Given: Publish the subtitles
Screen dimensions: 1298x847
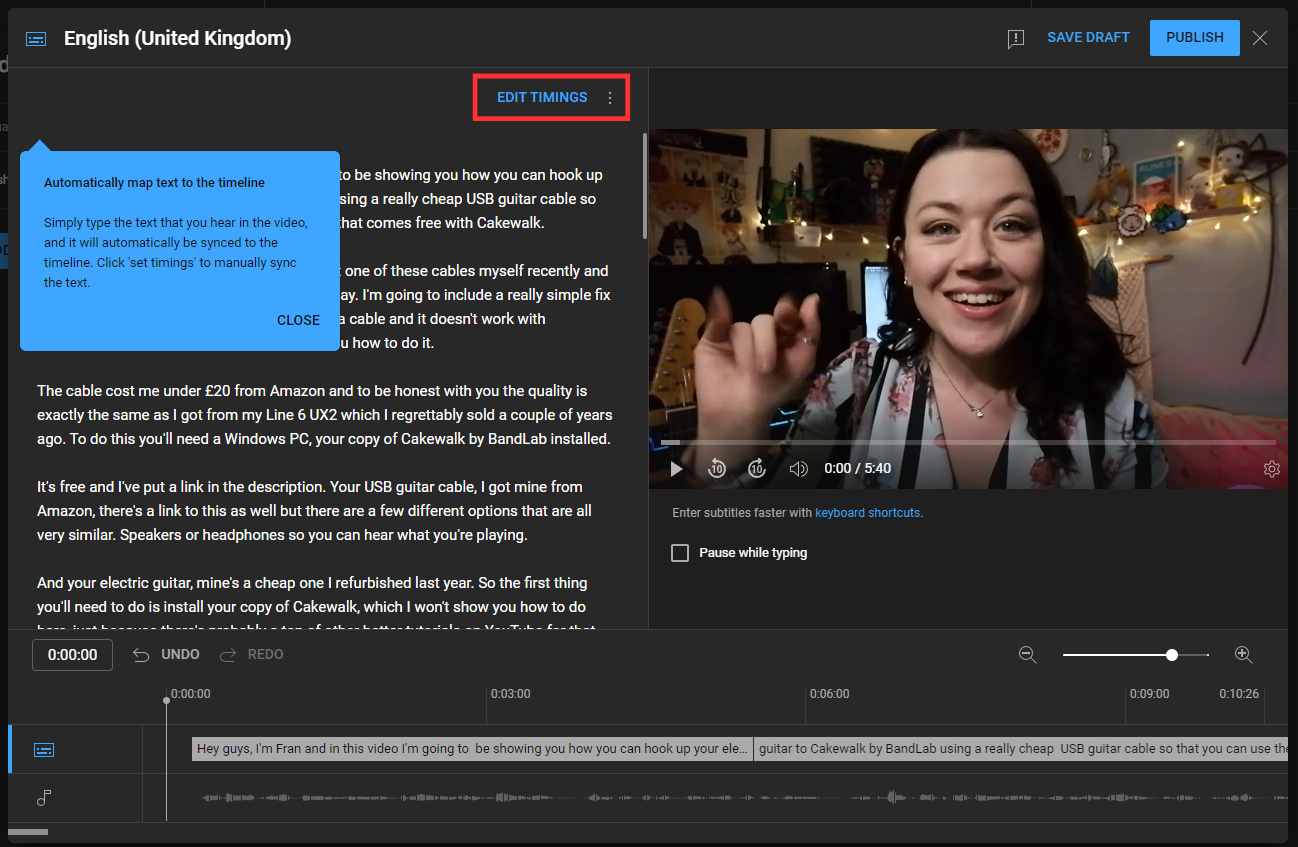Looking at the screenshot, I should tap(1194, 37).
